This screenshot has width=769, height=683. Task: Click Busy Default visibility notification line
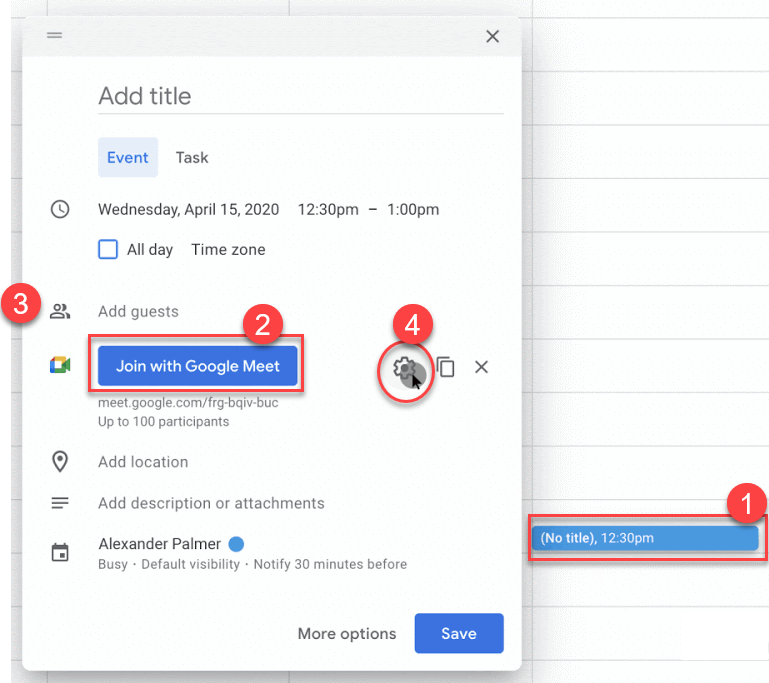click(x=252, y=564)
